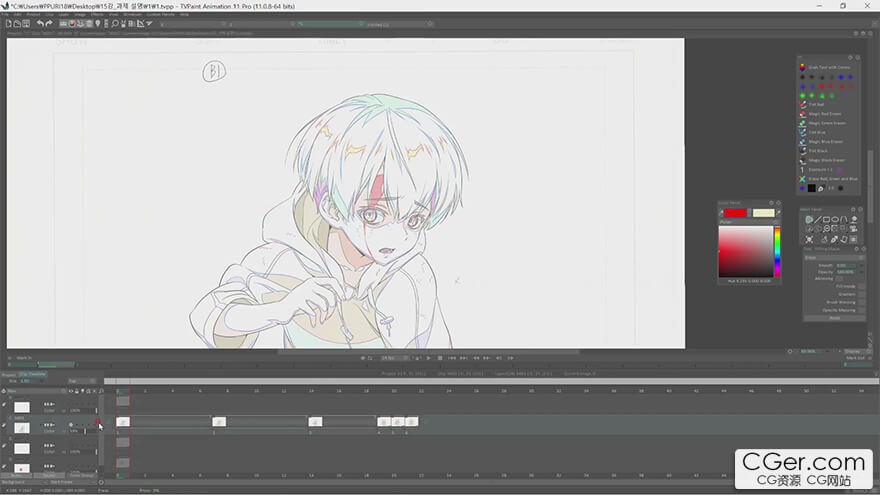Click the left eyedropper in the color panel
The height and width of the screenshot is (495, 880).
721,213
